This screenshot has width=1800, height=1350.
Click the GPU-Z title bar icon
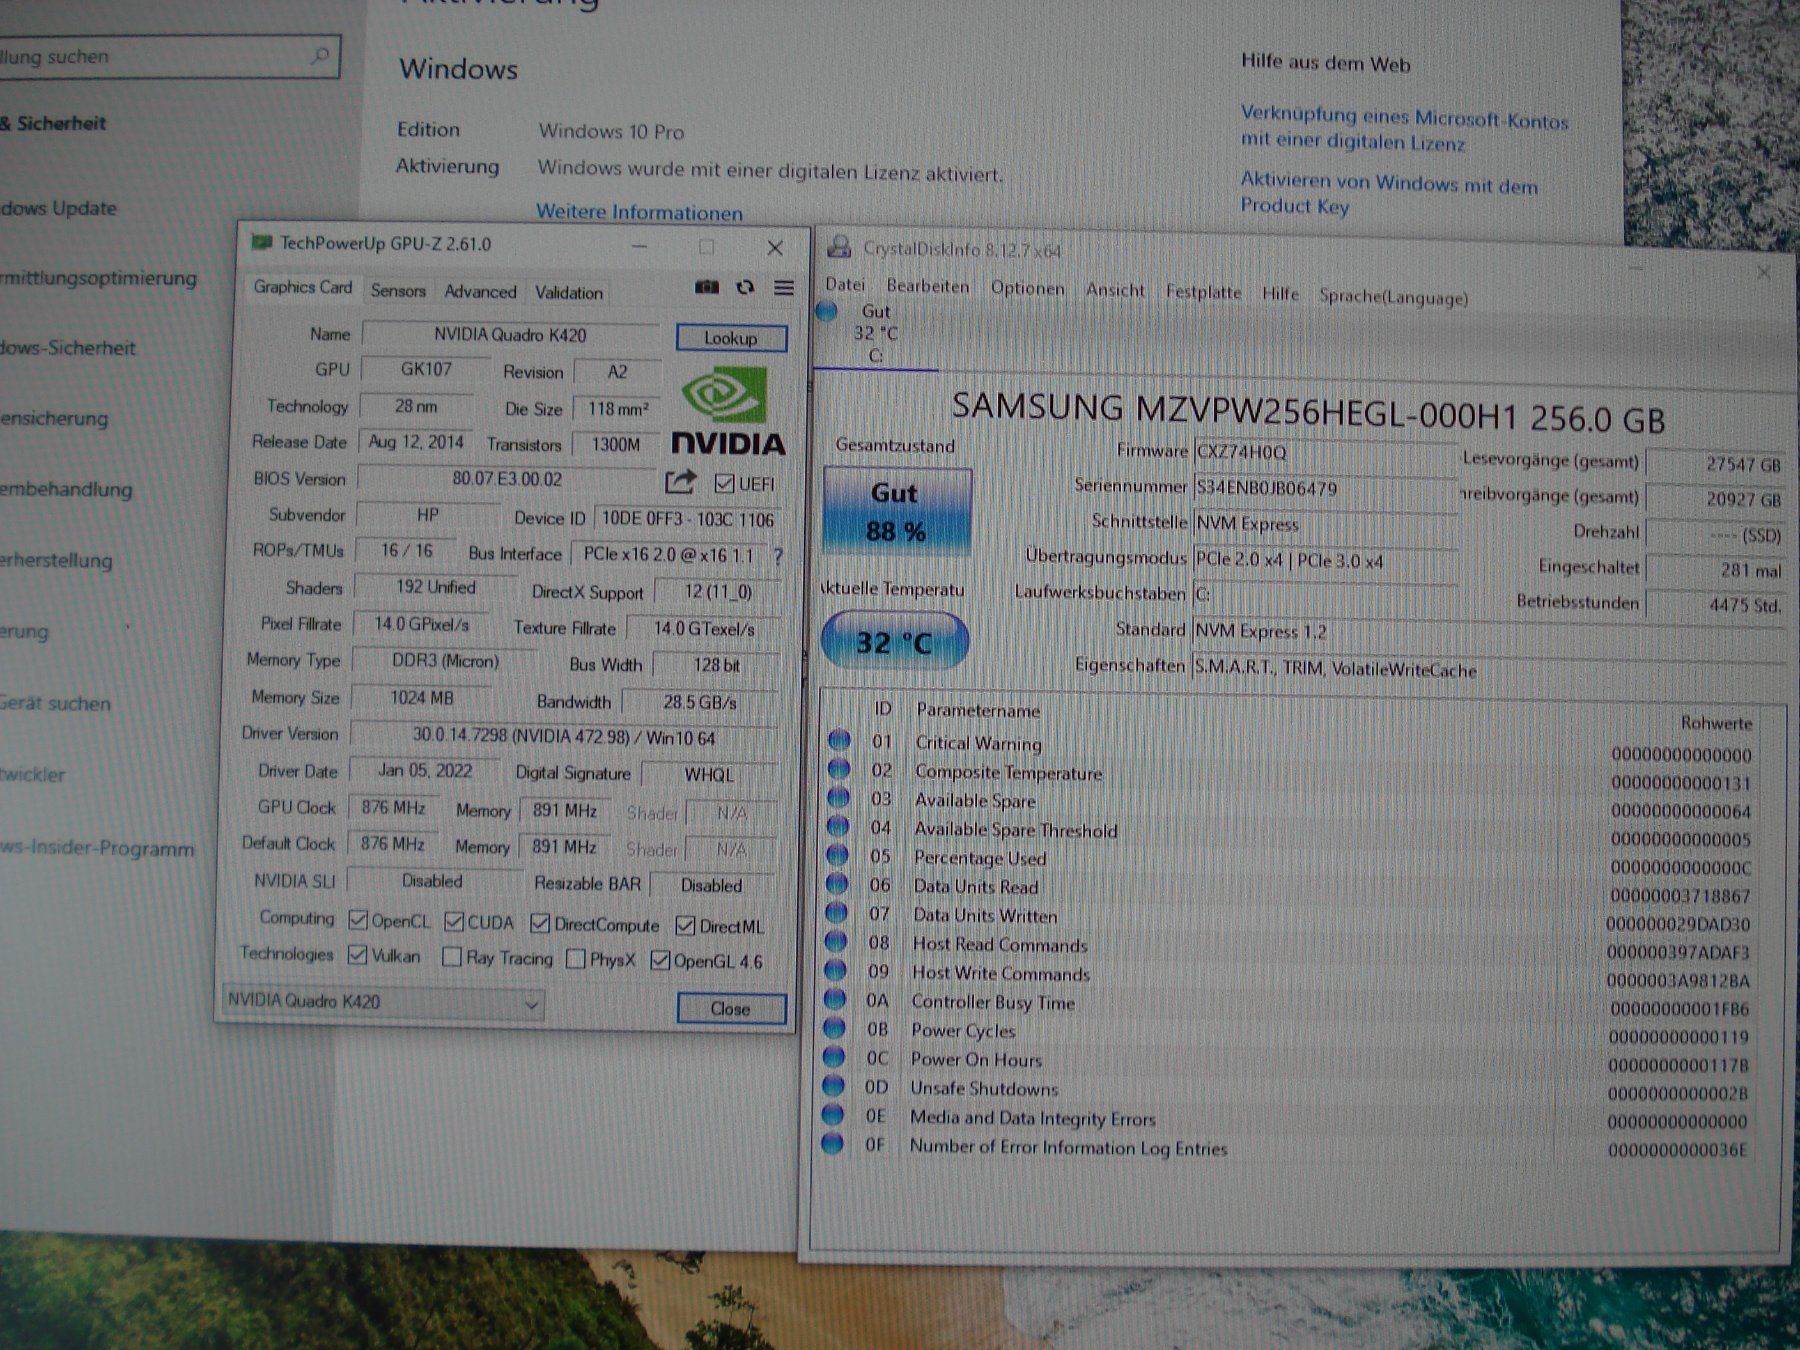tap(262, 242)
